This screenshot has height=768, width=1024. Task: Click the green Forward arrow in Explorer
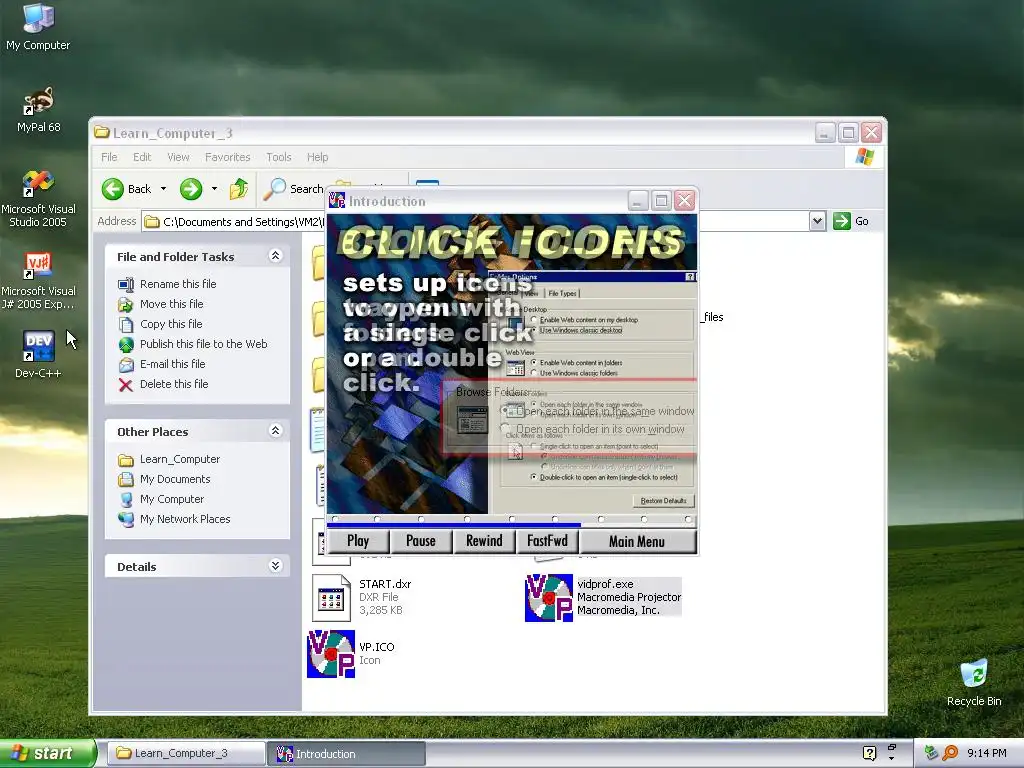coord(191,189)
